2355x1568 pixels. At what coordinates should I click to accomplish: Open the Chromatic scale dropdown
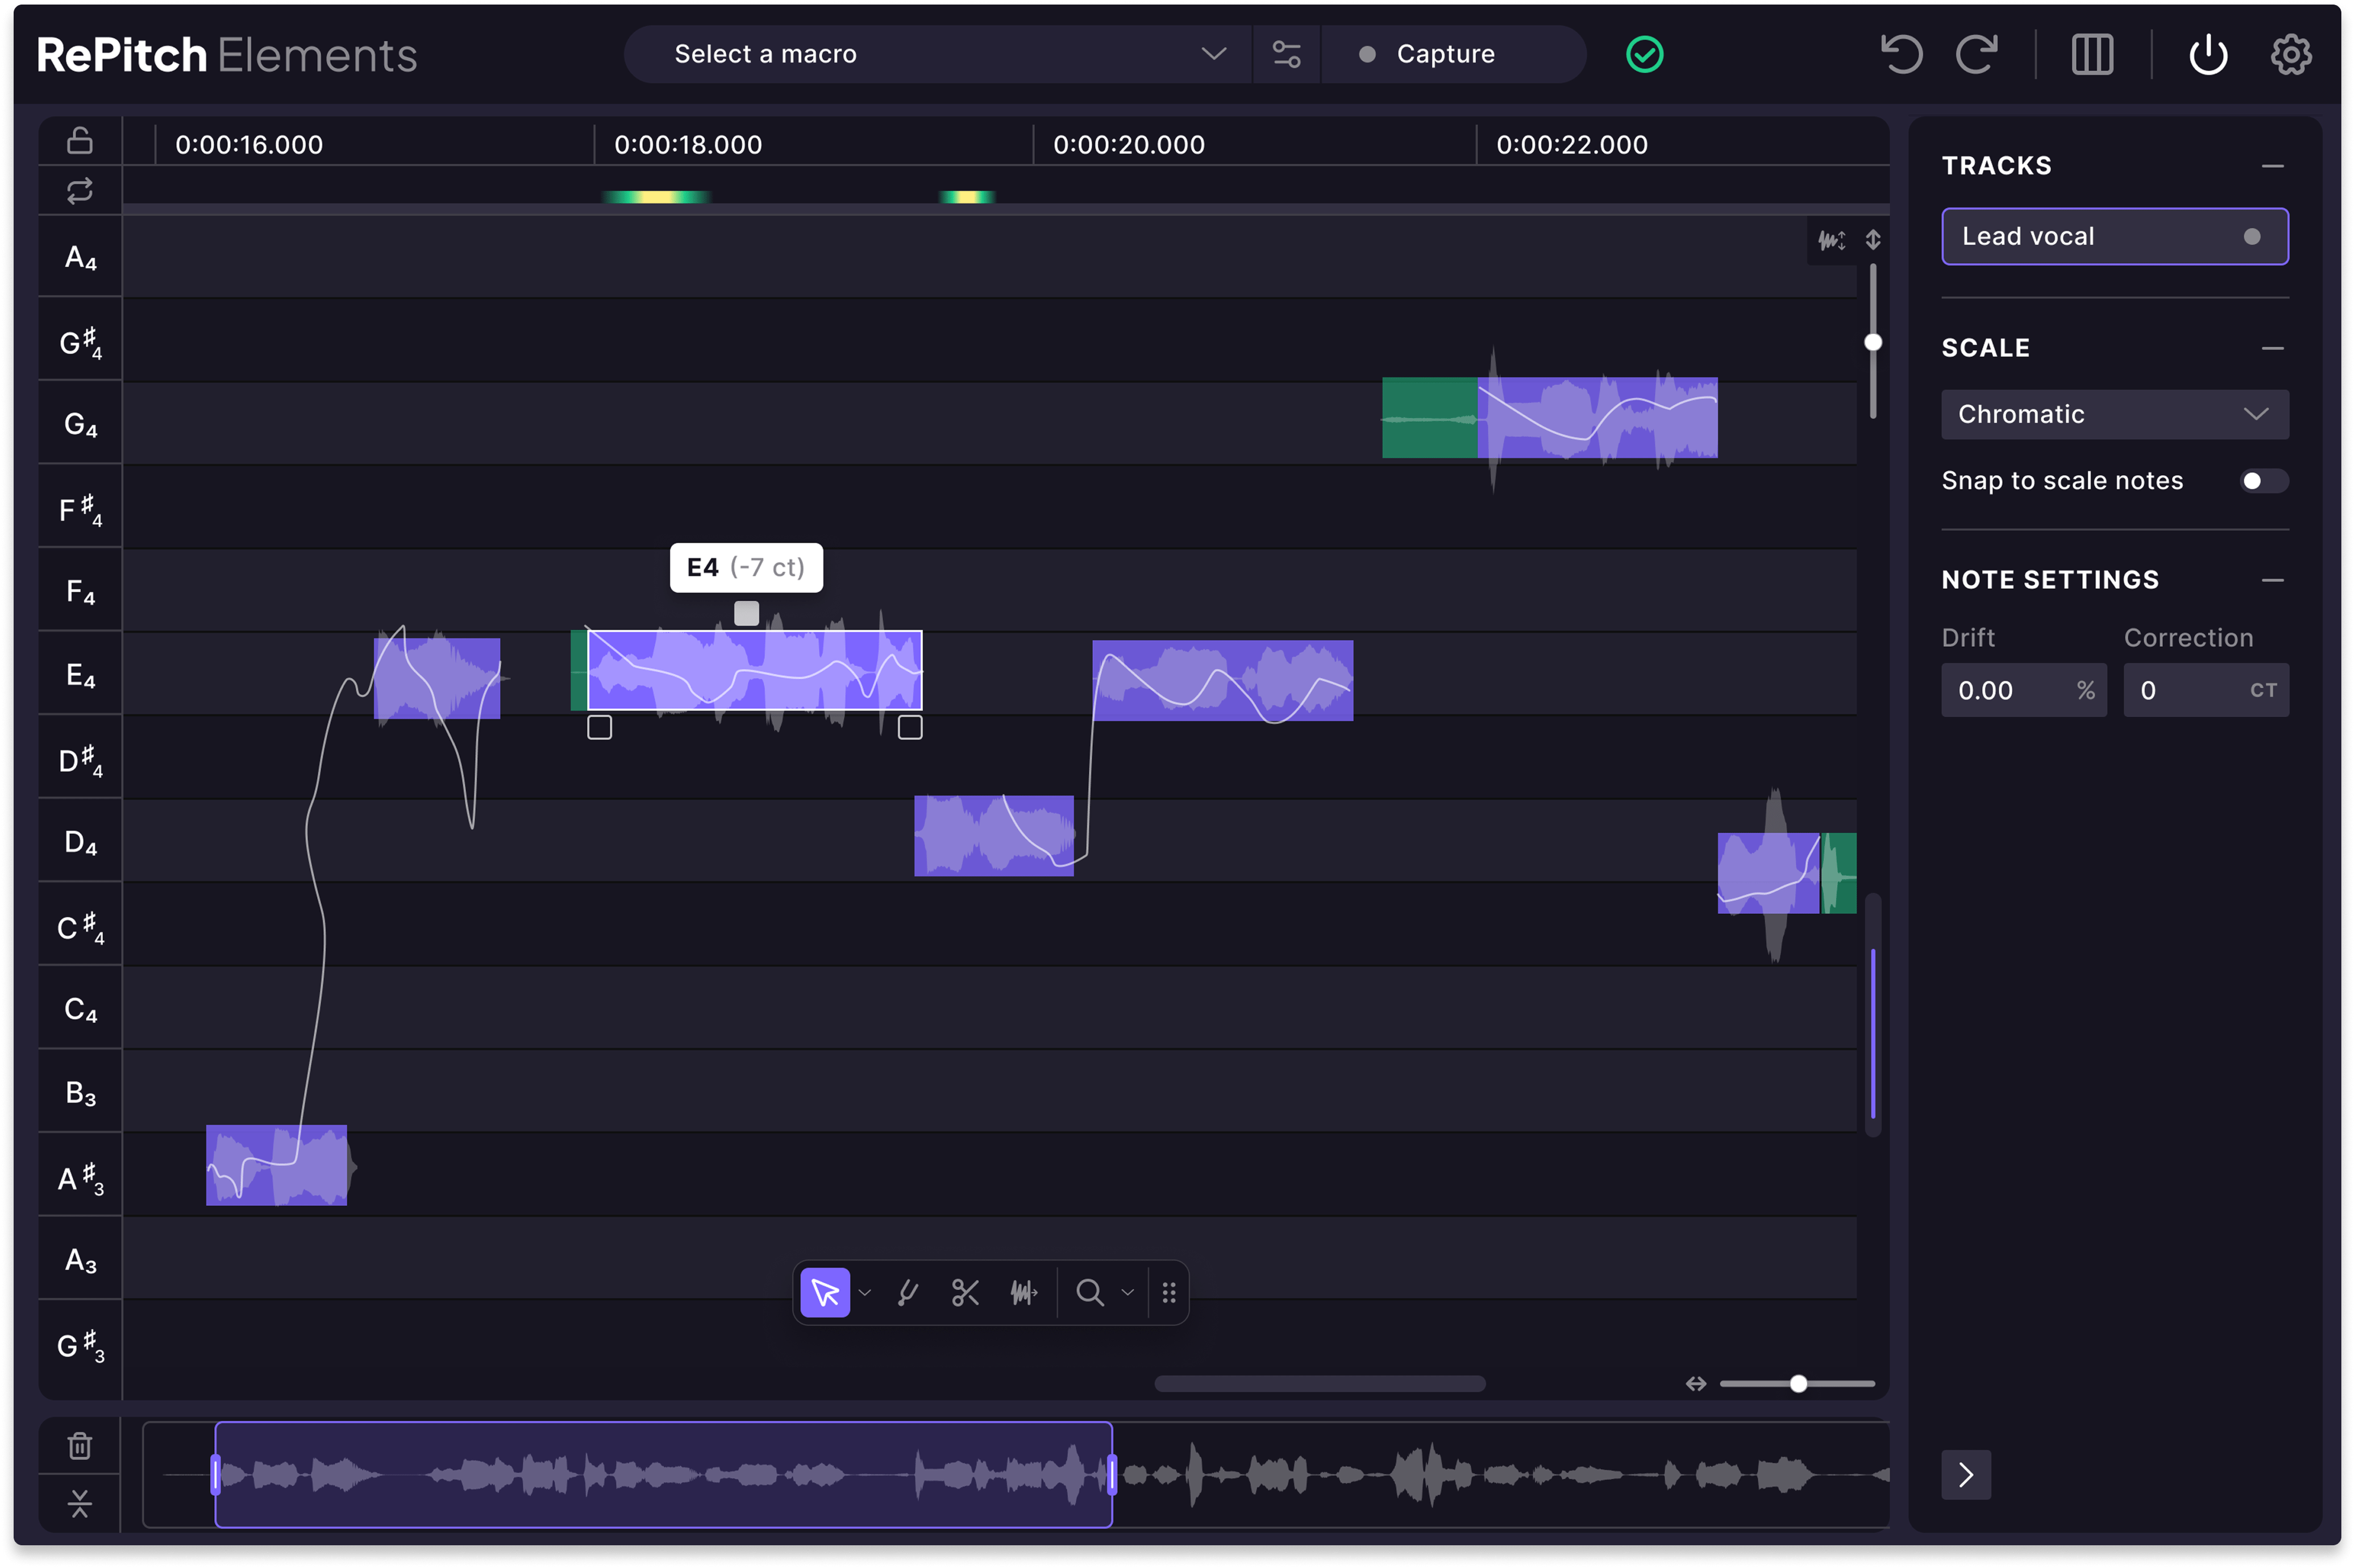tap(2114, 414)
